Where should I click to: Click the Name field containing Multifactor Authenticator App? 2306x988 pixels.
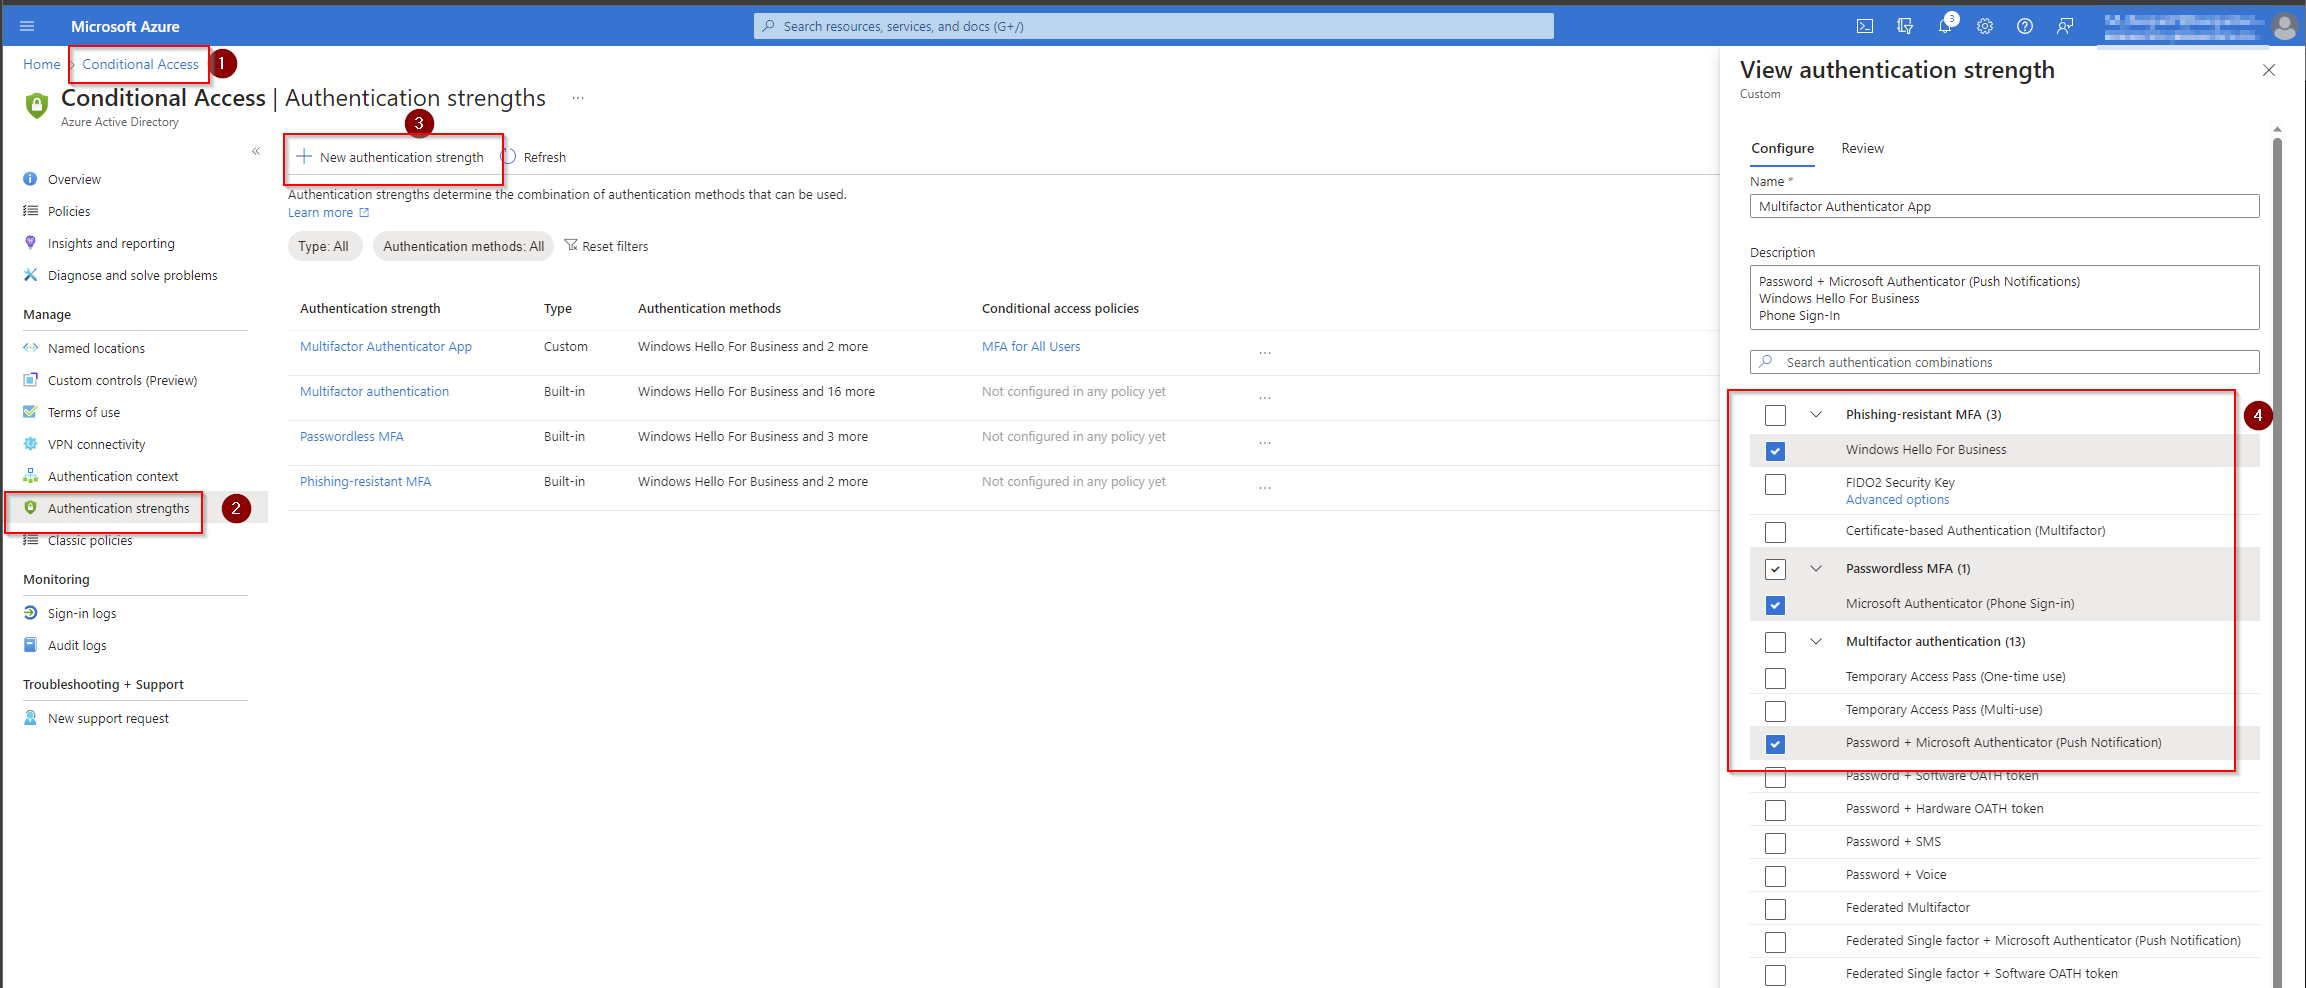2004,206
